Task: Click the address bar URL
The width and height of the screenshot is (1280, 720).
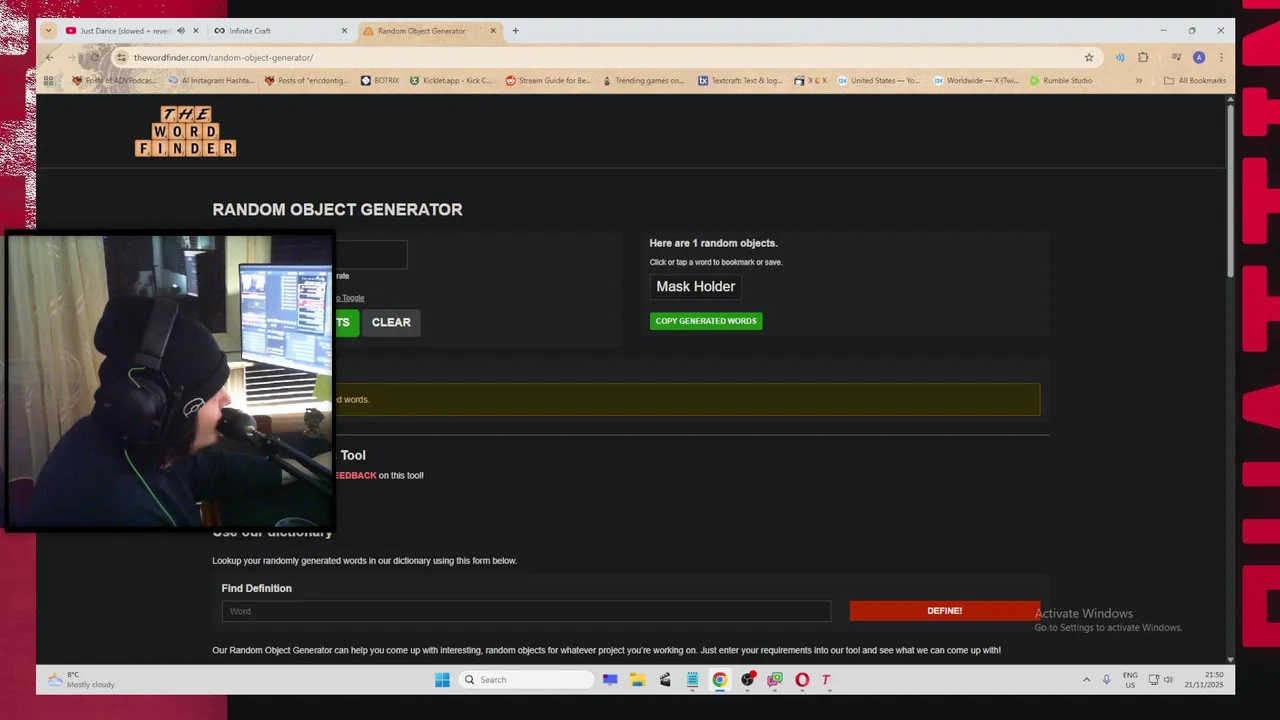Action: pos(223,58)
